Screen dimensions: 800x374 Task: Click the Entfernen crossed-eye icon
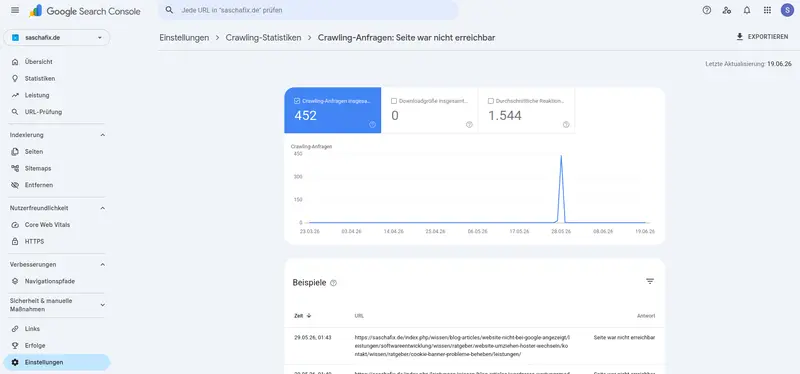point(15,185)
